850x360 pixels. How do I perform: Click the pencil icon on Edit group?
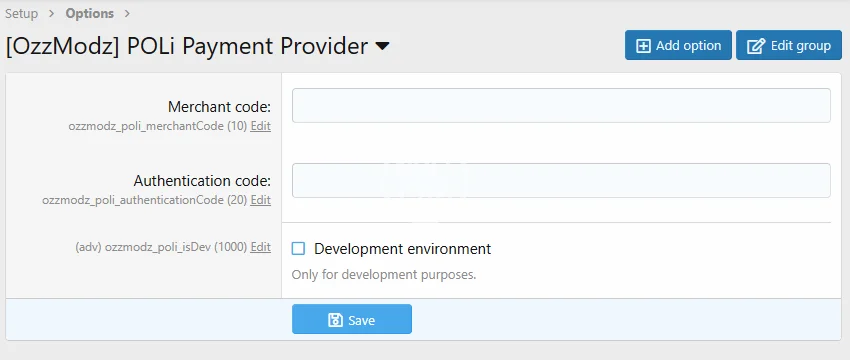[x=755, y=46]
